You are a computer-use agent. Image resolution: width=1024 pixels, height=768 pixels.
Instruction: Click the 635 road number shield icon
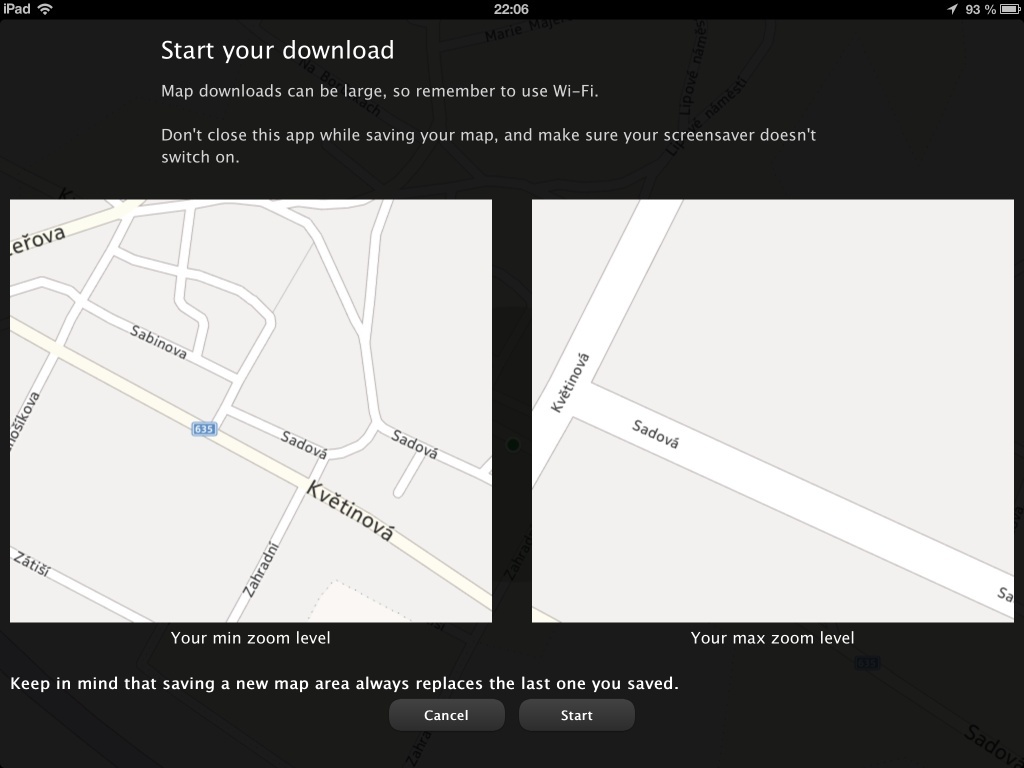pos(203,428)
